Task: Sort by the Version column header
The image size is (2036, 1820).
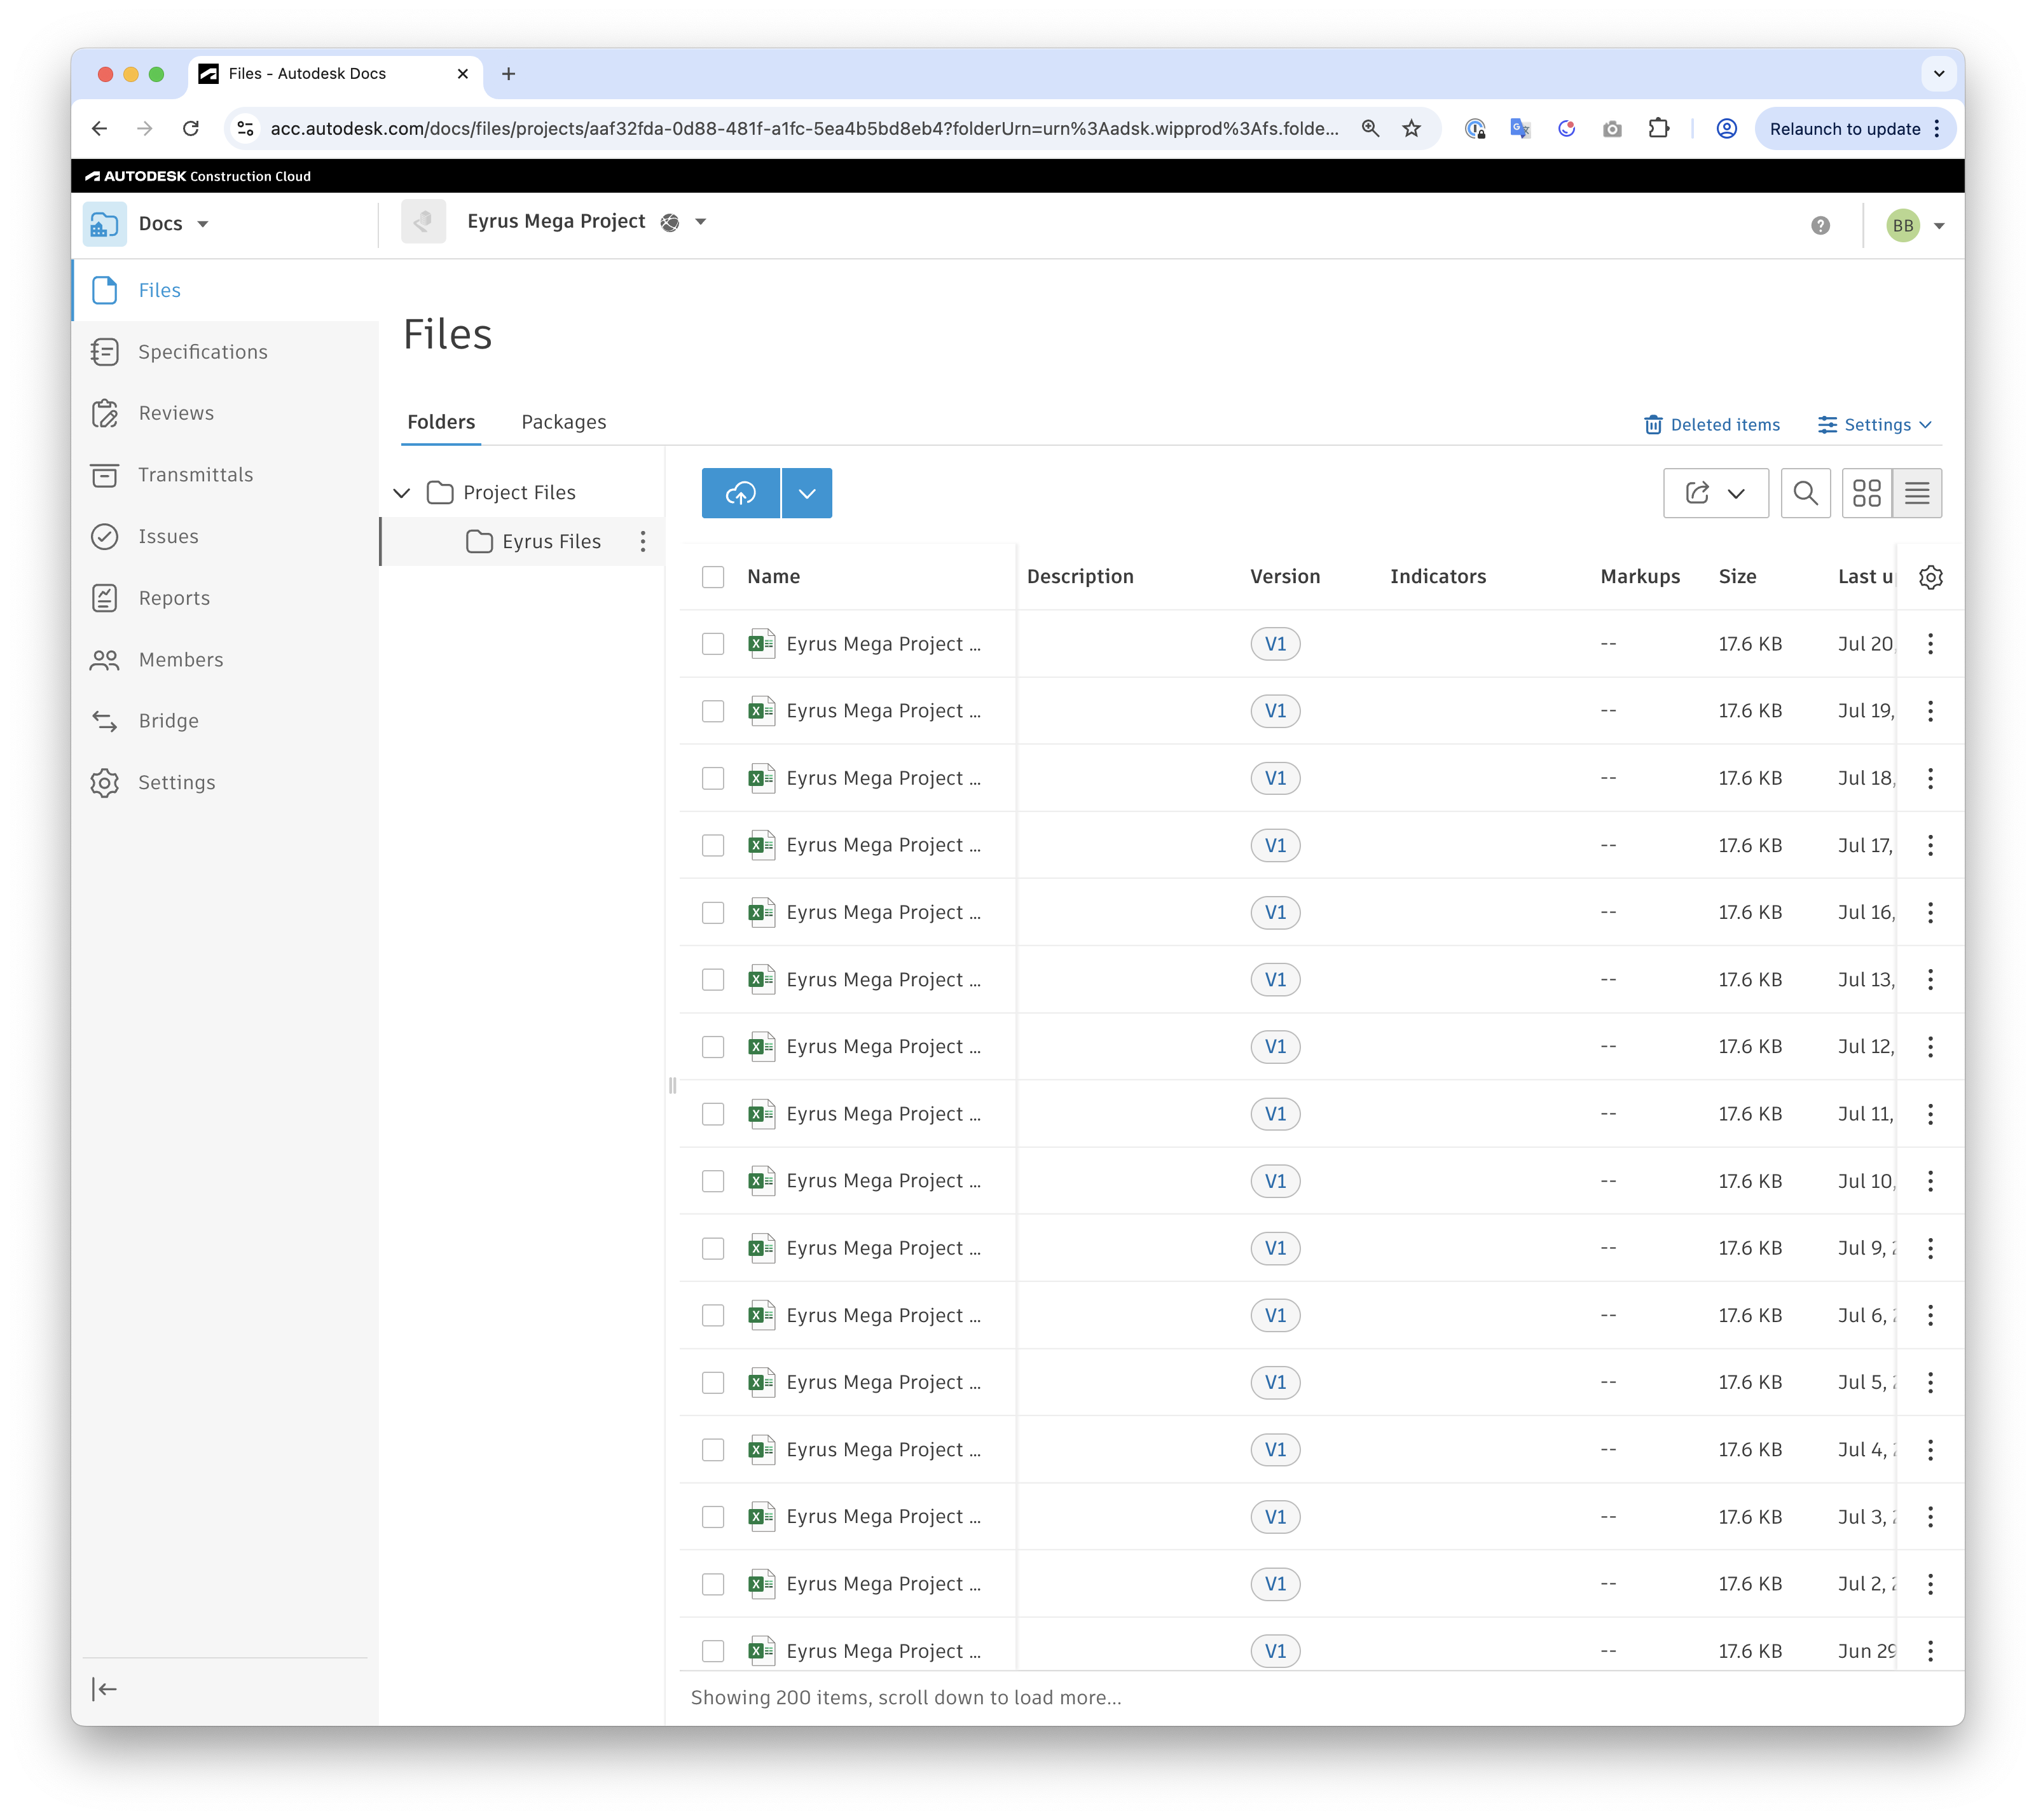Action: (x=1285, y=577)
